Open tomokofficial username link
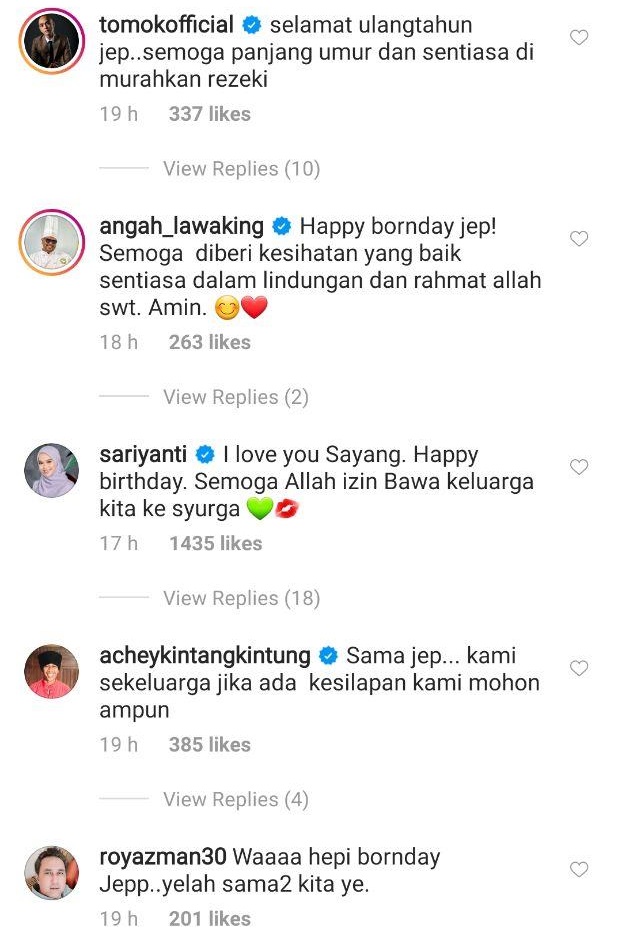The image size is (622, 951). 166,25
